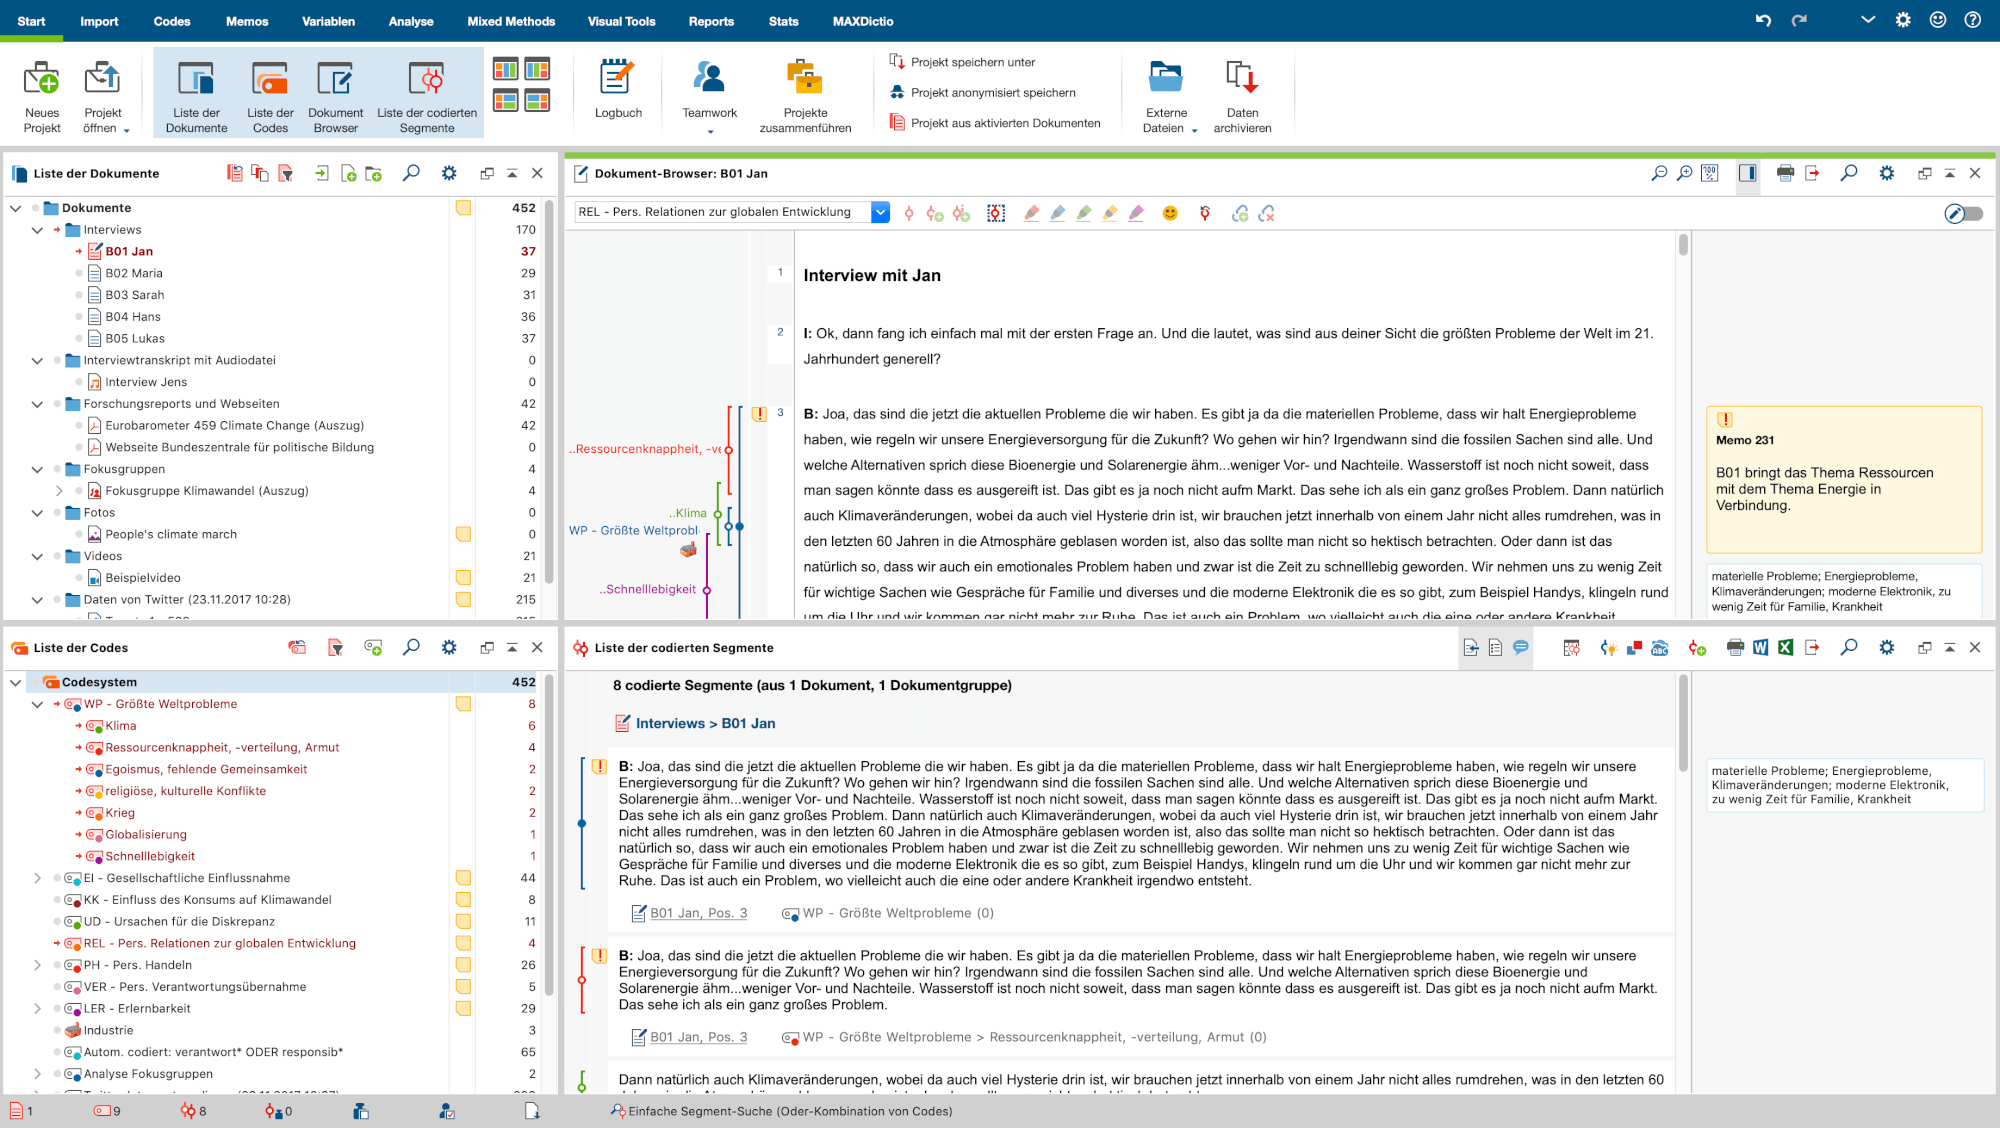Export coded segments to Word

[1760, 647]
